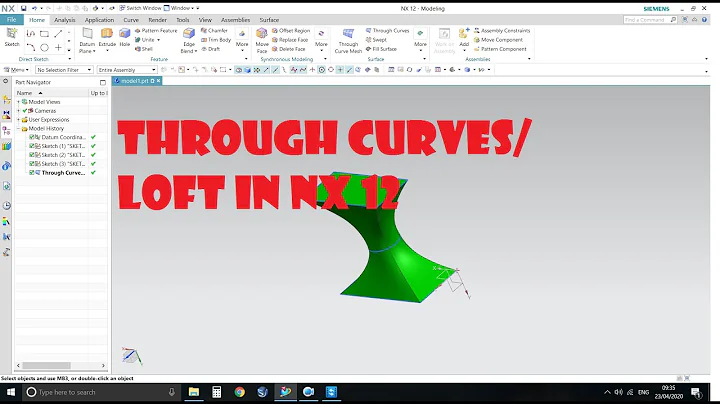Click the Name column header
Image resolution: width=720 pixels, height=404 pixels.
pos(51,93)
